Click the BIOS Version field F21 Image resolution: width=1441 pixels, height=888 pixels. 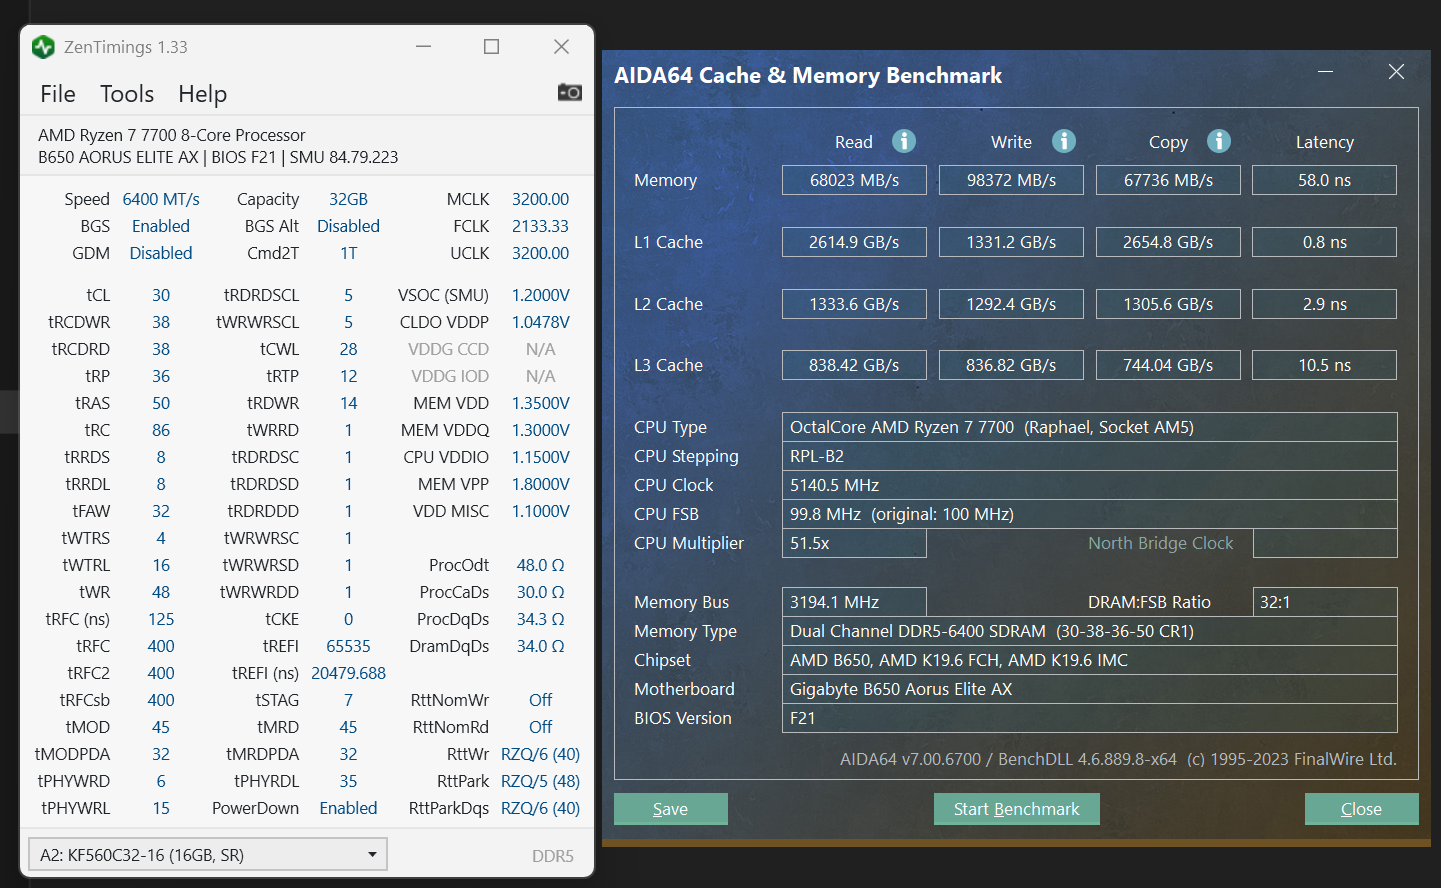pyautogui.click(x=1089, y=718)
